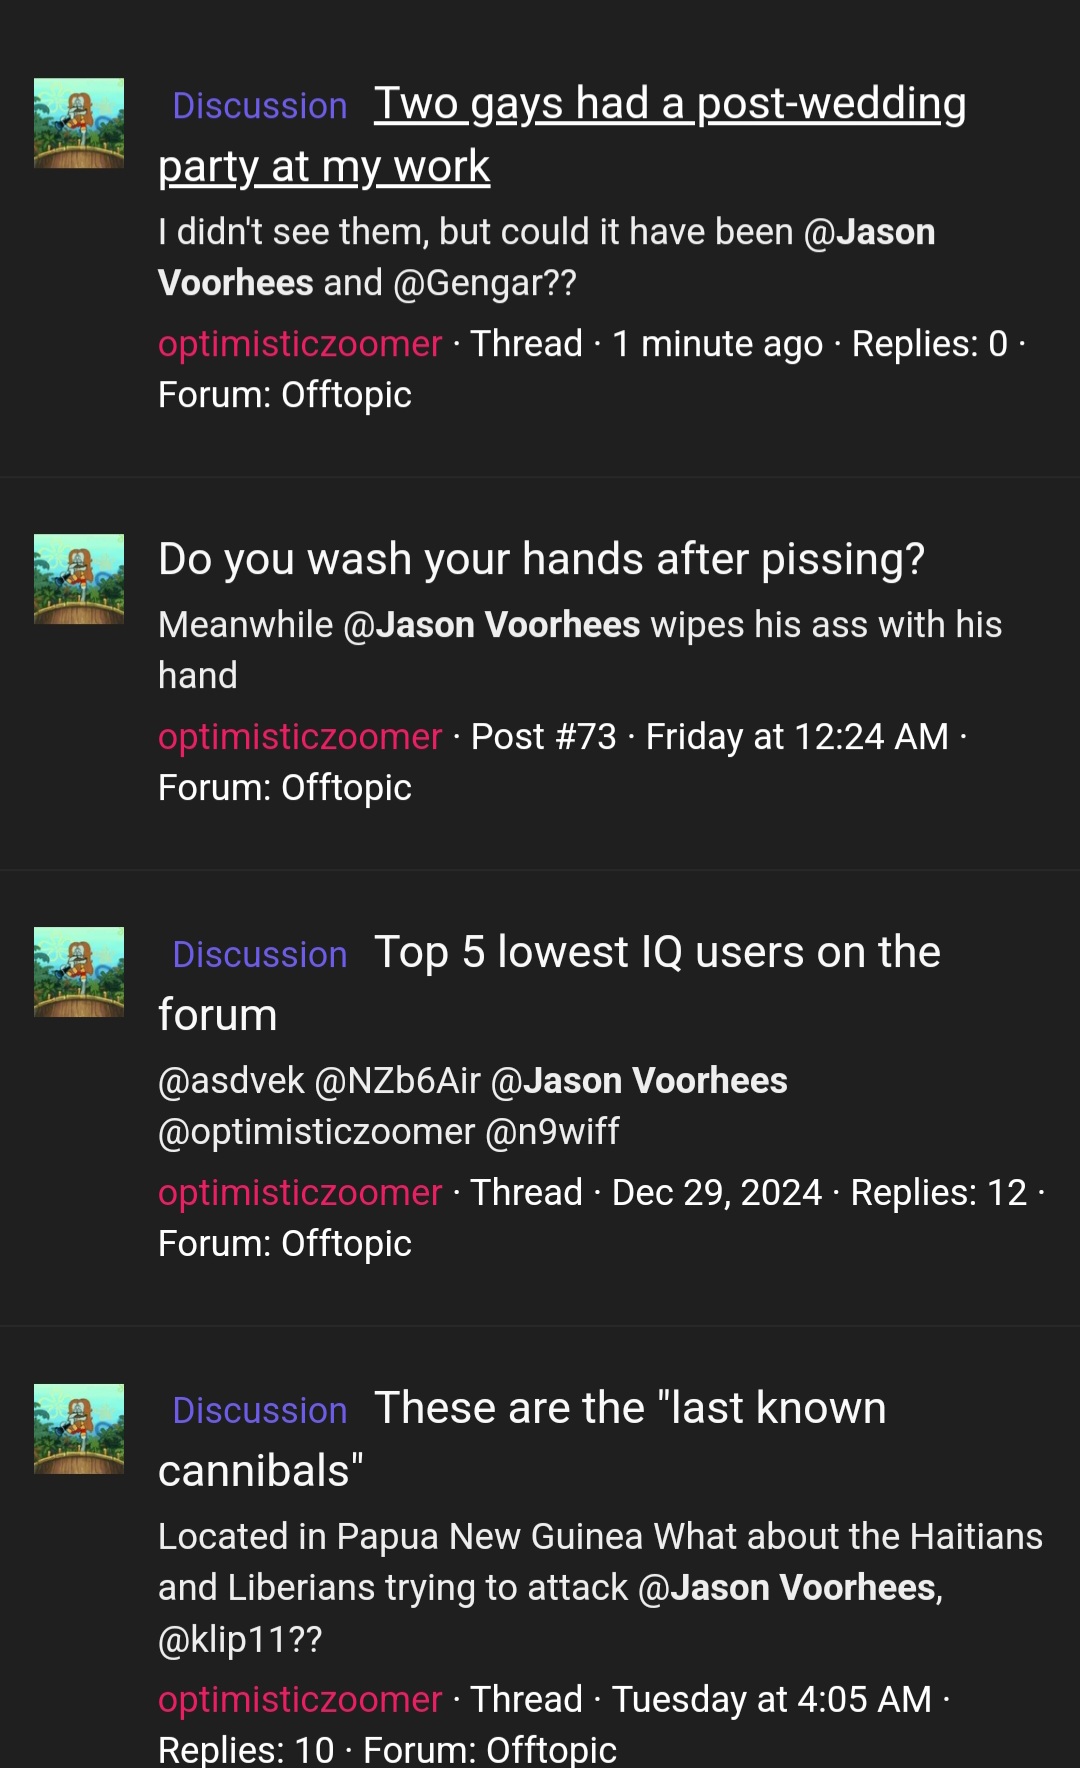The width and height of the screenshot is (1080, 1768).
Task: Click the Discussion prefix on the post-wedding party thread
Action: click(260, 106)
